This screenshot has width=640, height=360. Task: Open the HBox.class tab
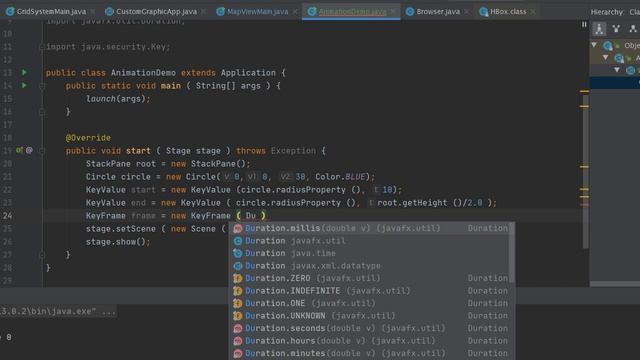tap(507, 12)
